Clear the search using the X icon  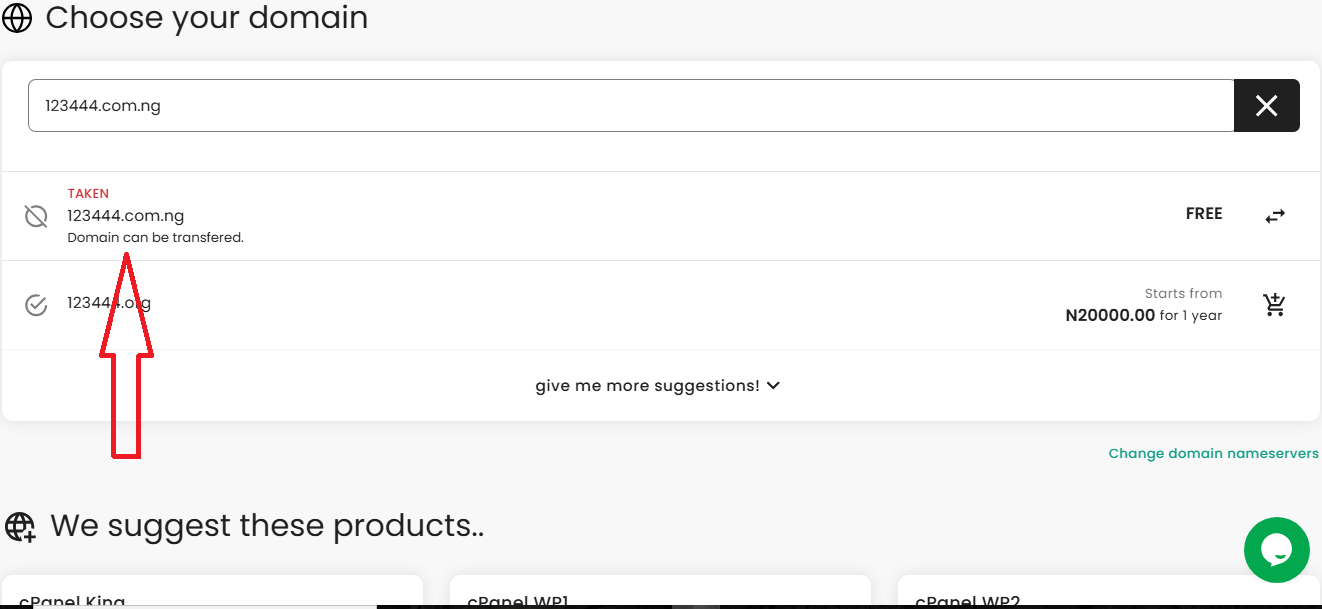point(1267,105)
